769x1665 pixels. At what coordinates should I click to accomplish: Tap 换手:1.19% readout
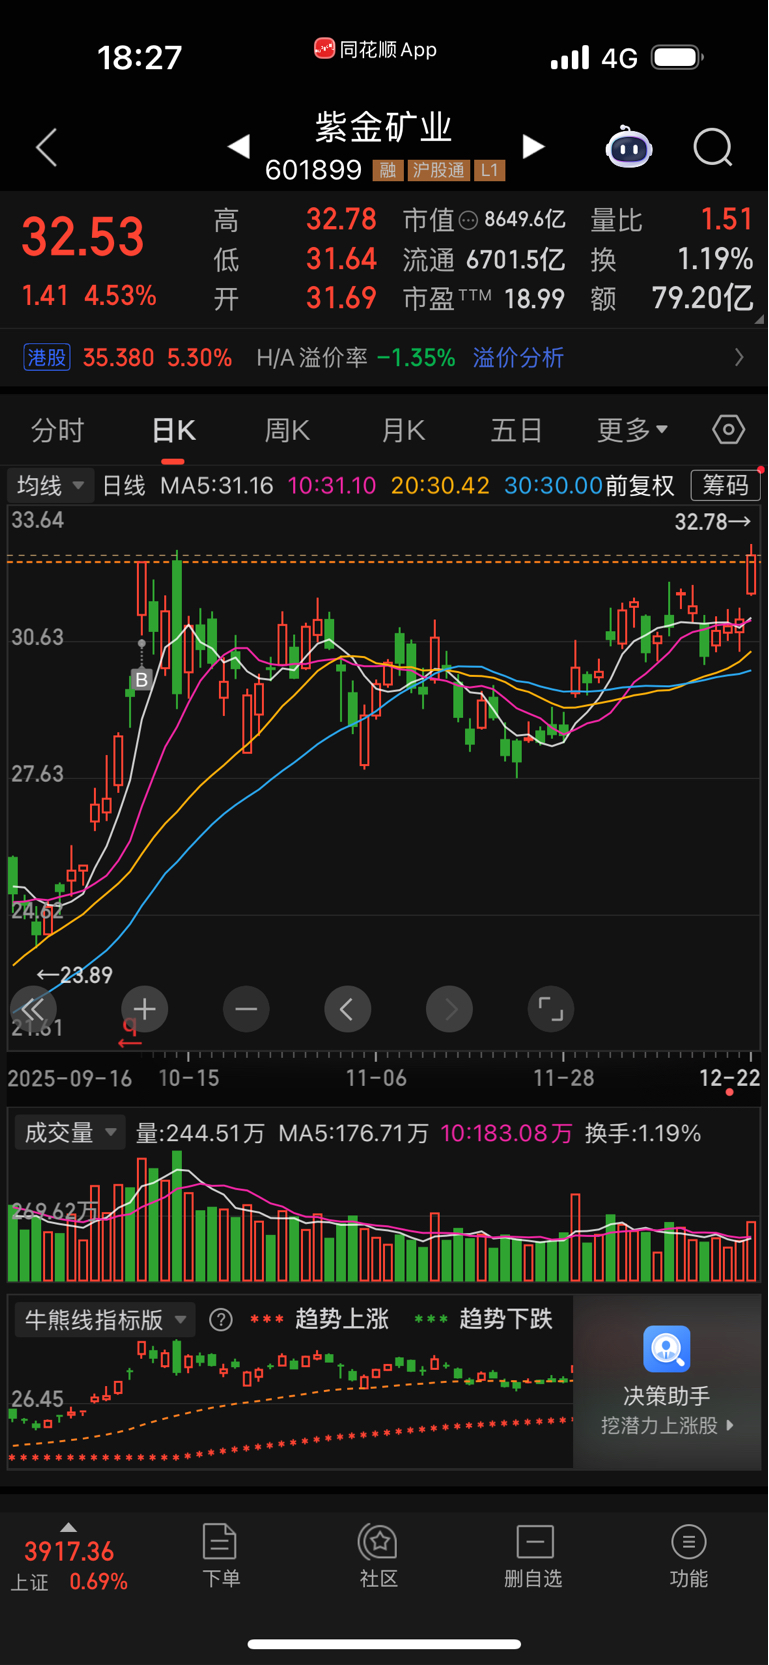point(643,1133)
